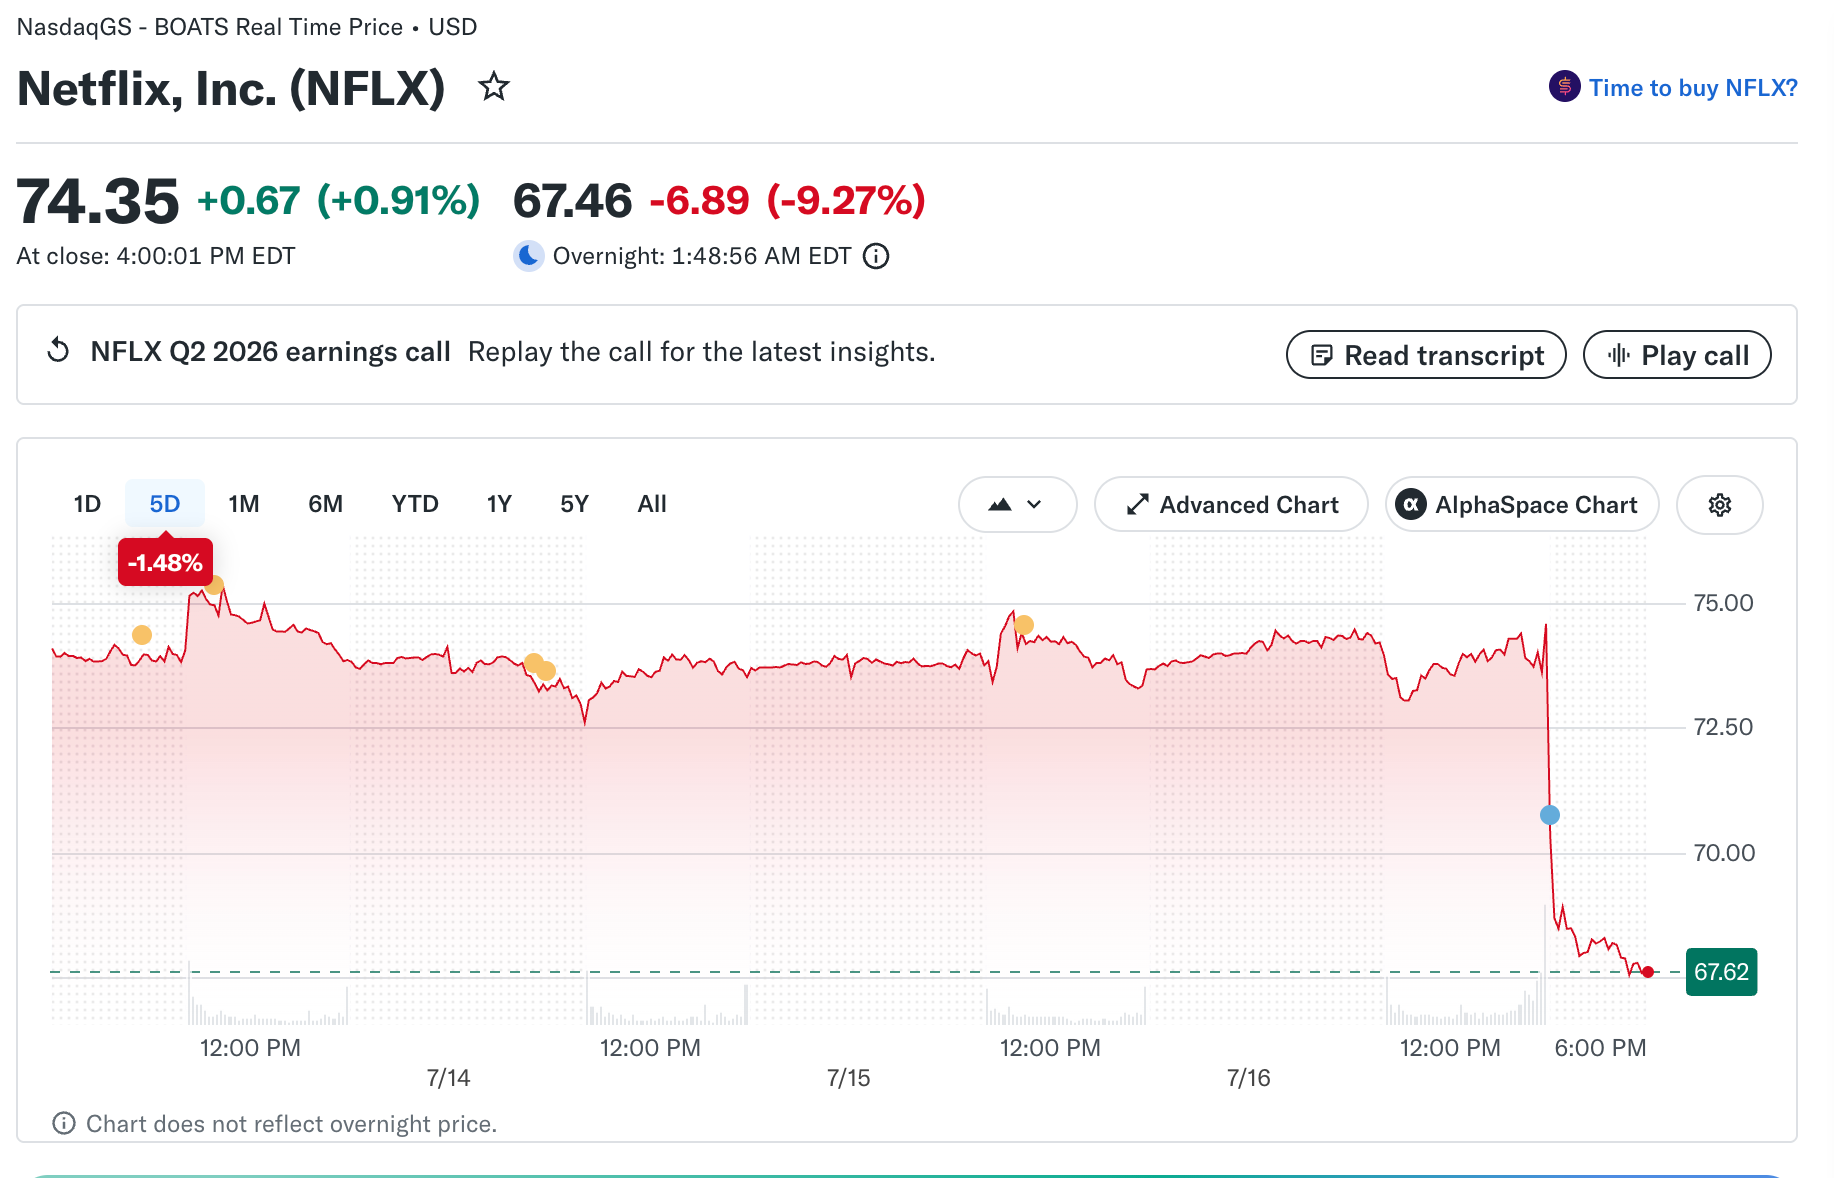Select the YTD range
Screen dimensions: 1834x1178
(x=415, y=504)
